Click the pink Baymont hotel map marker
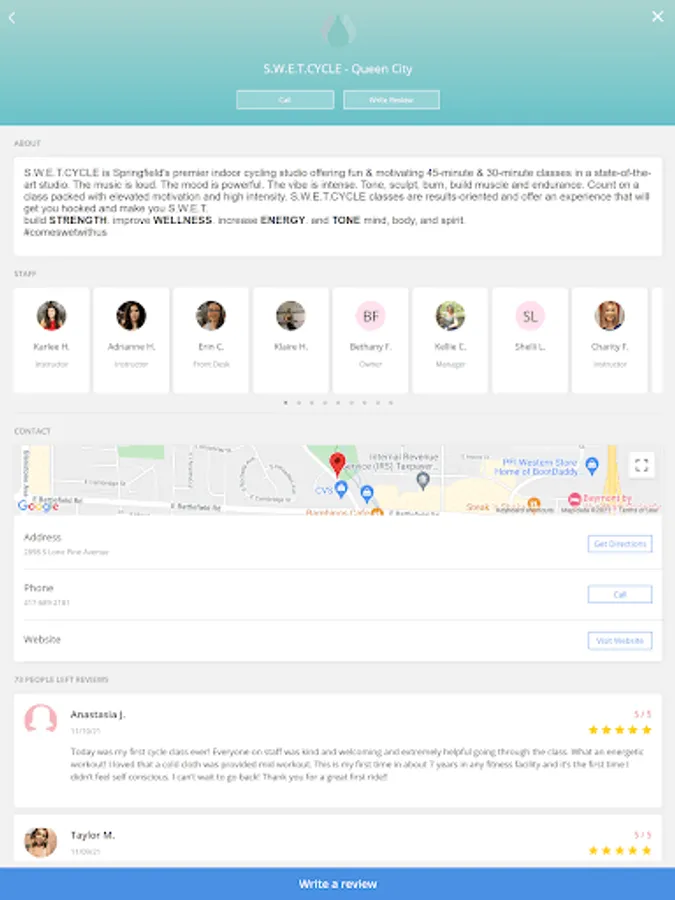 (575, 499)
